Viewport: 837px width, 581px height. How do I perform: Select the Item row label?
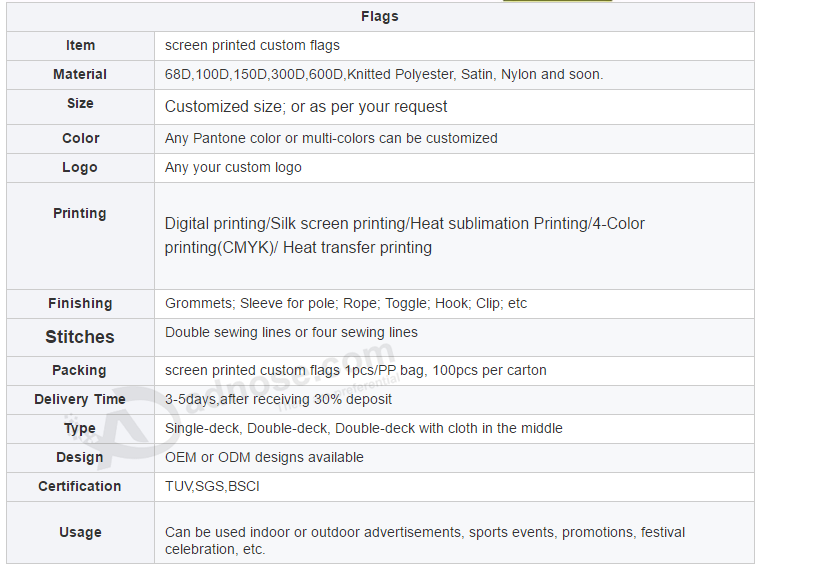tap(80, 45)
